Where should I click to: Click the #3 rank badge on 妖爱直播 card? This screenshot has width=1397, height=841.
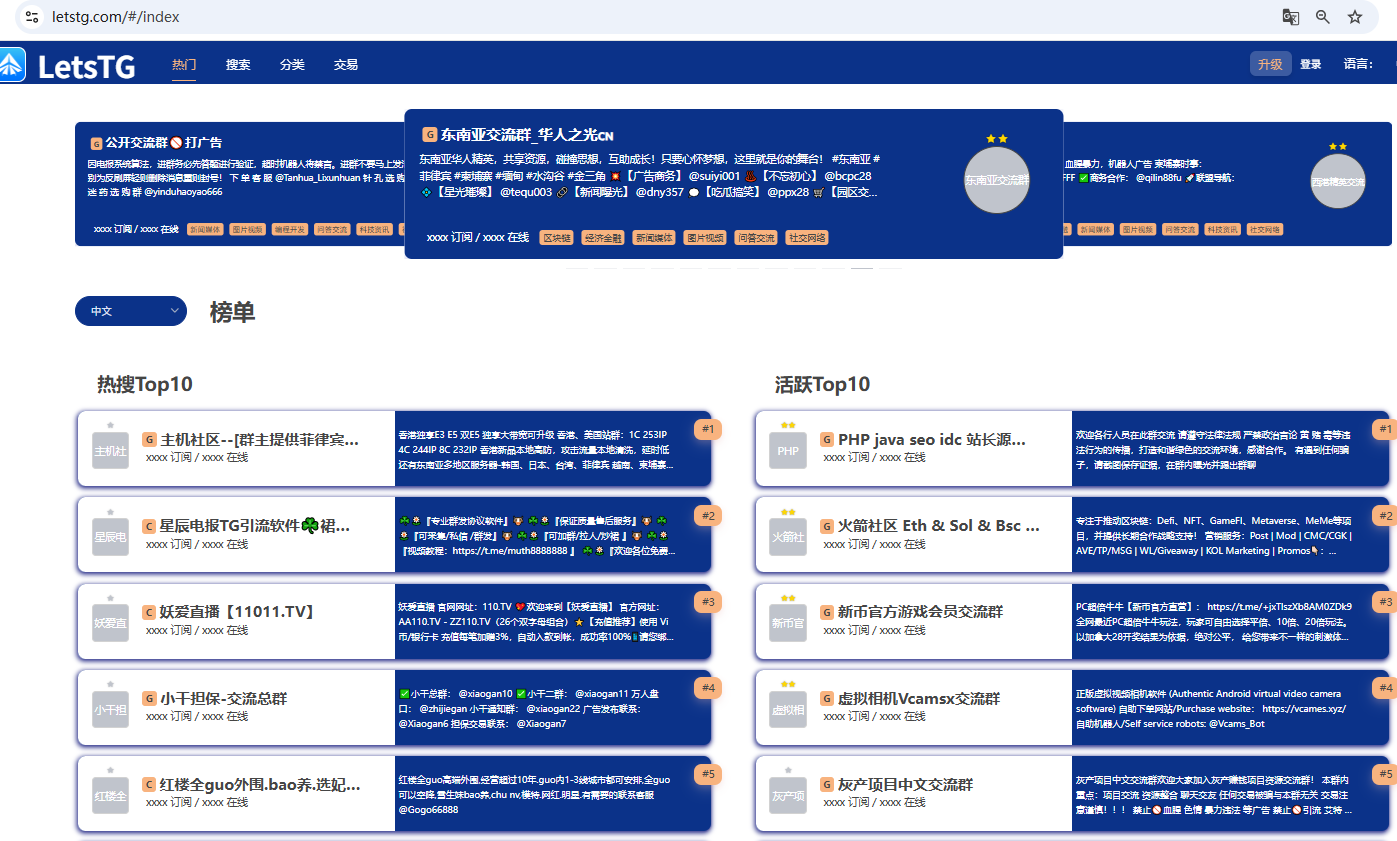click(x=709, y=602)
